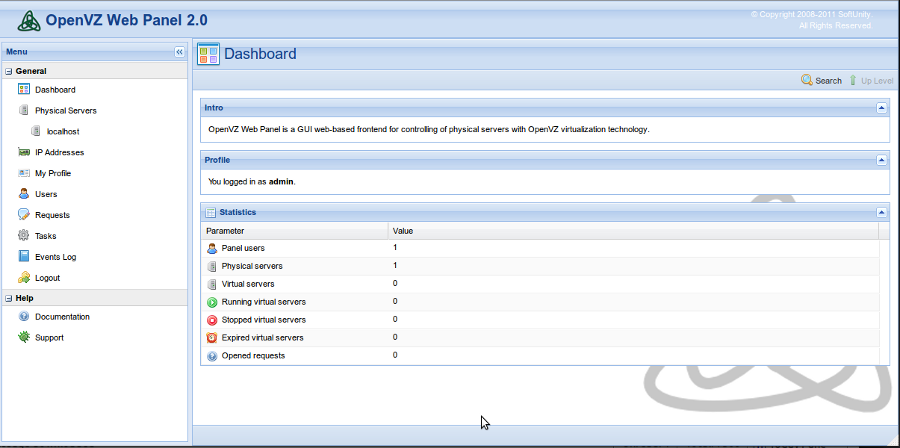The width and height of the screenshot is (900, 448).
Task: Click the large Dashboard title icon
Action: pos(208,54)
